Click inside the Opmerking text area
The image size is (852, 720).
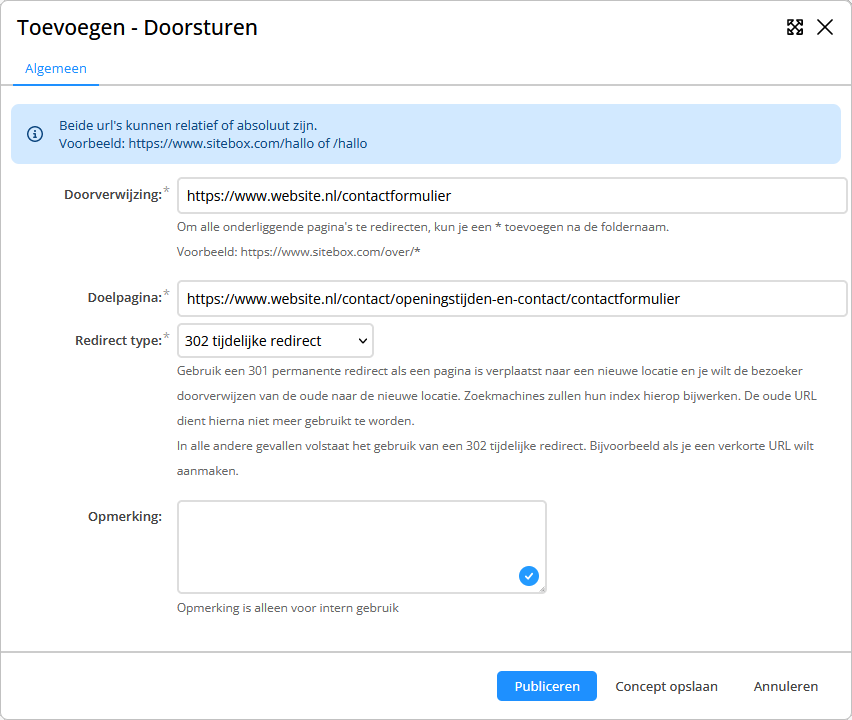[x=362, y=547]
